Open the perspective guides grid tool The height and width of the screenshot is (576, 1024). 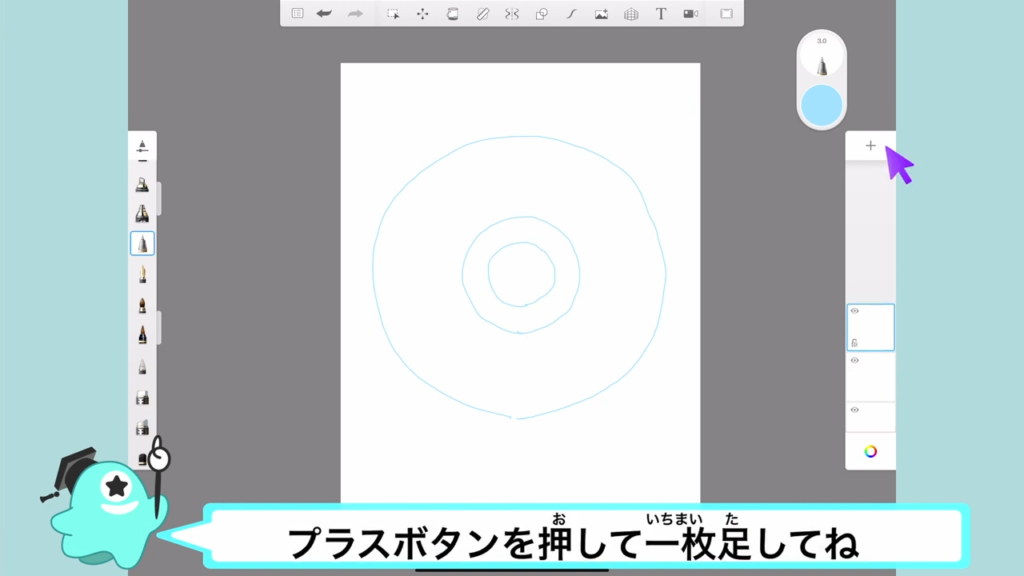(631, 13)
